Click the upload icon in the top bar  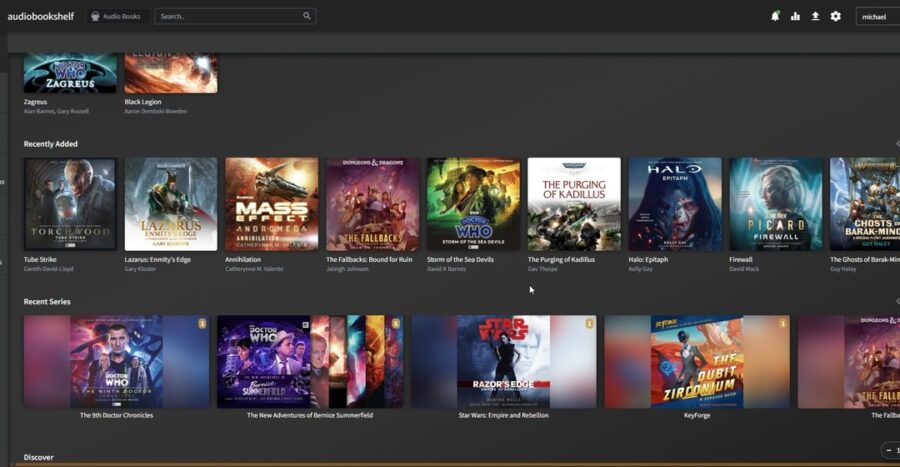(x=815, y=16)
